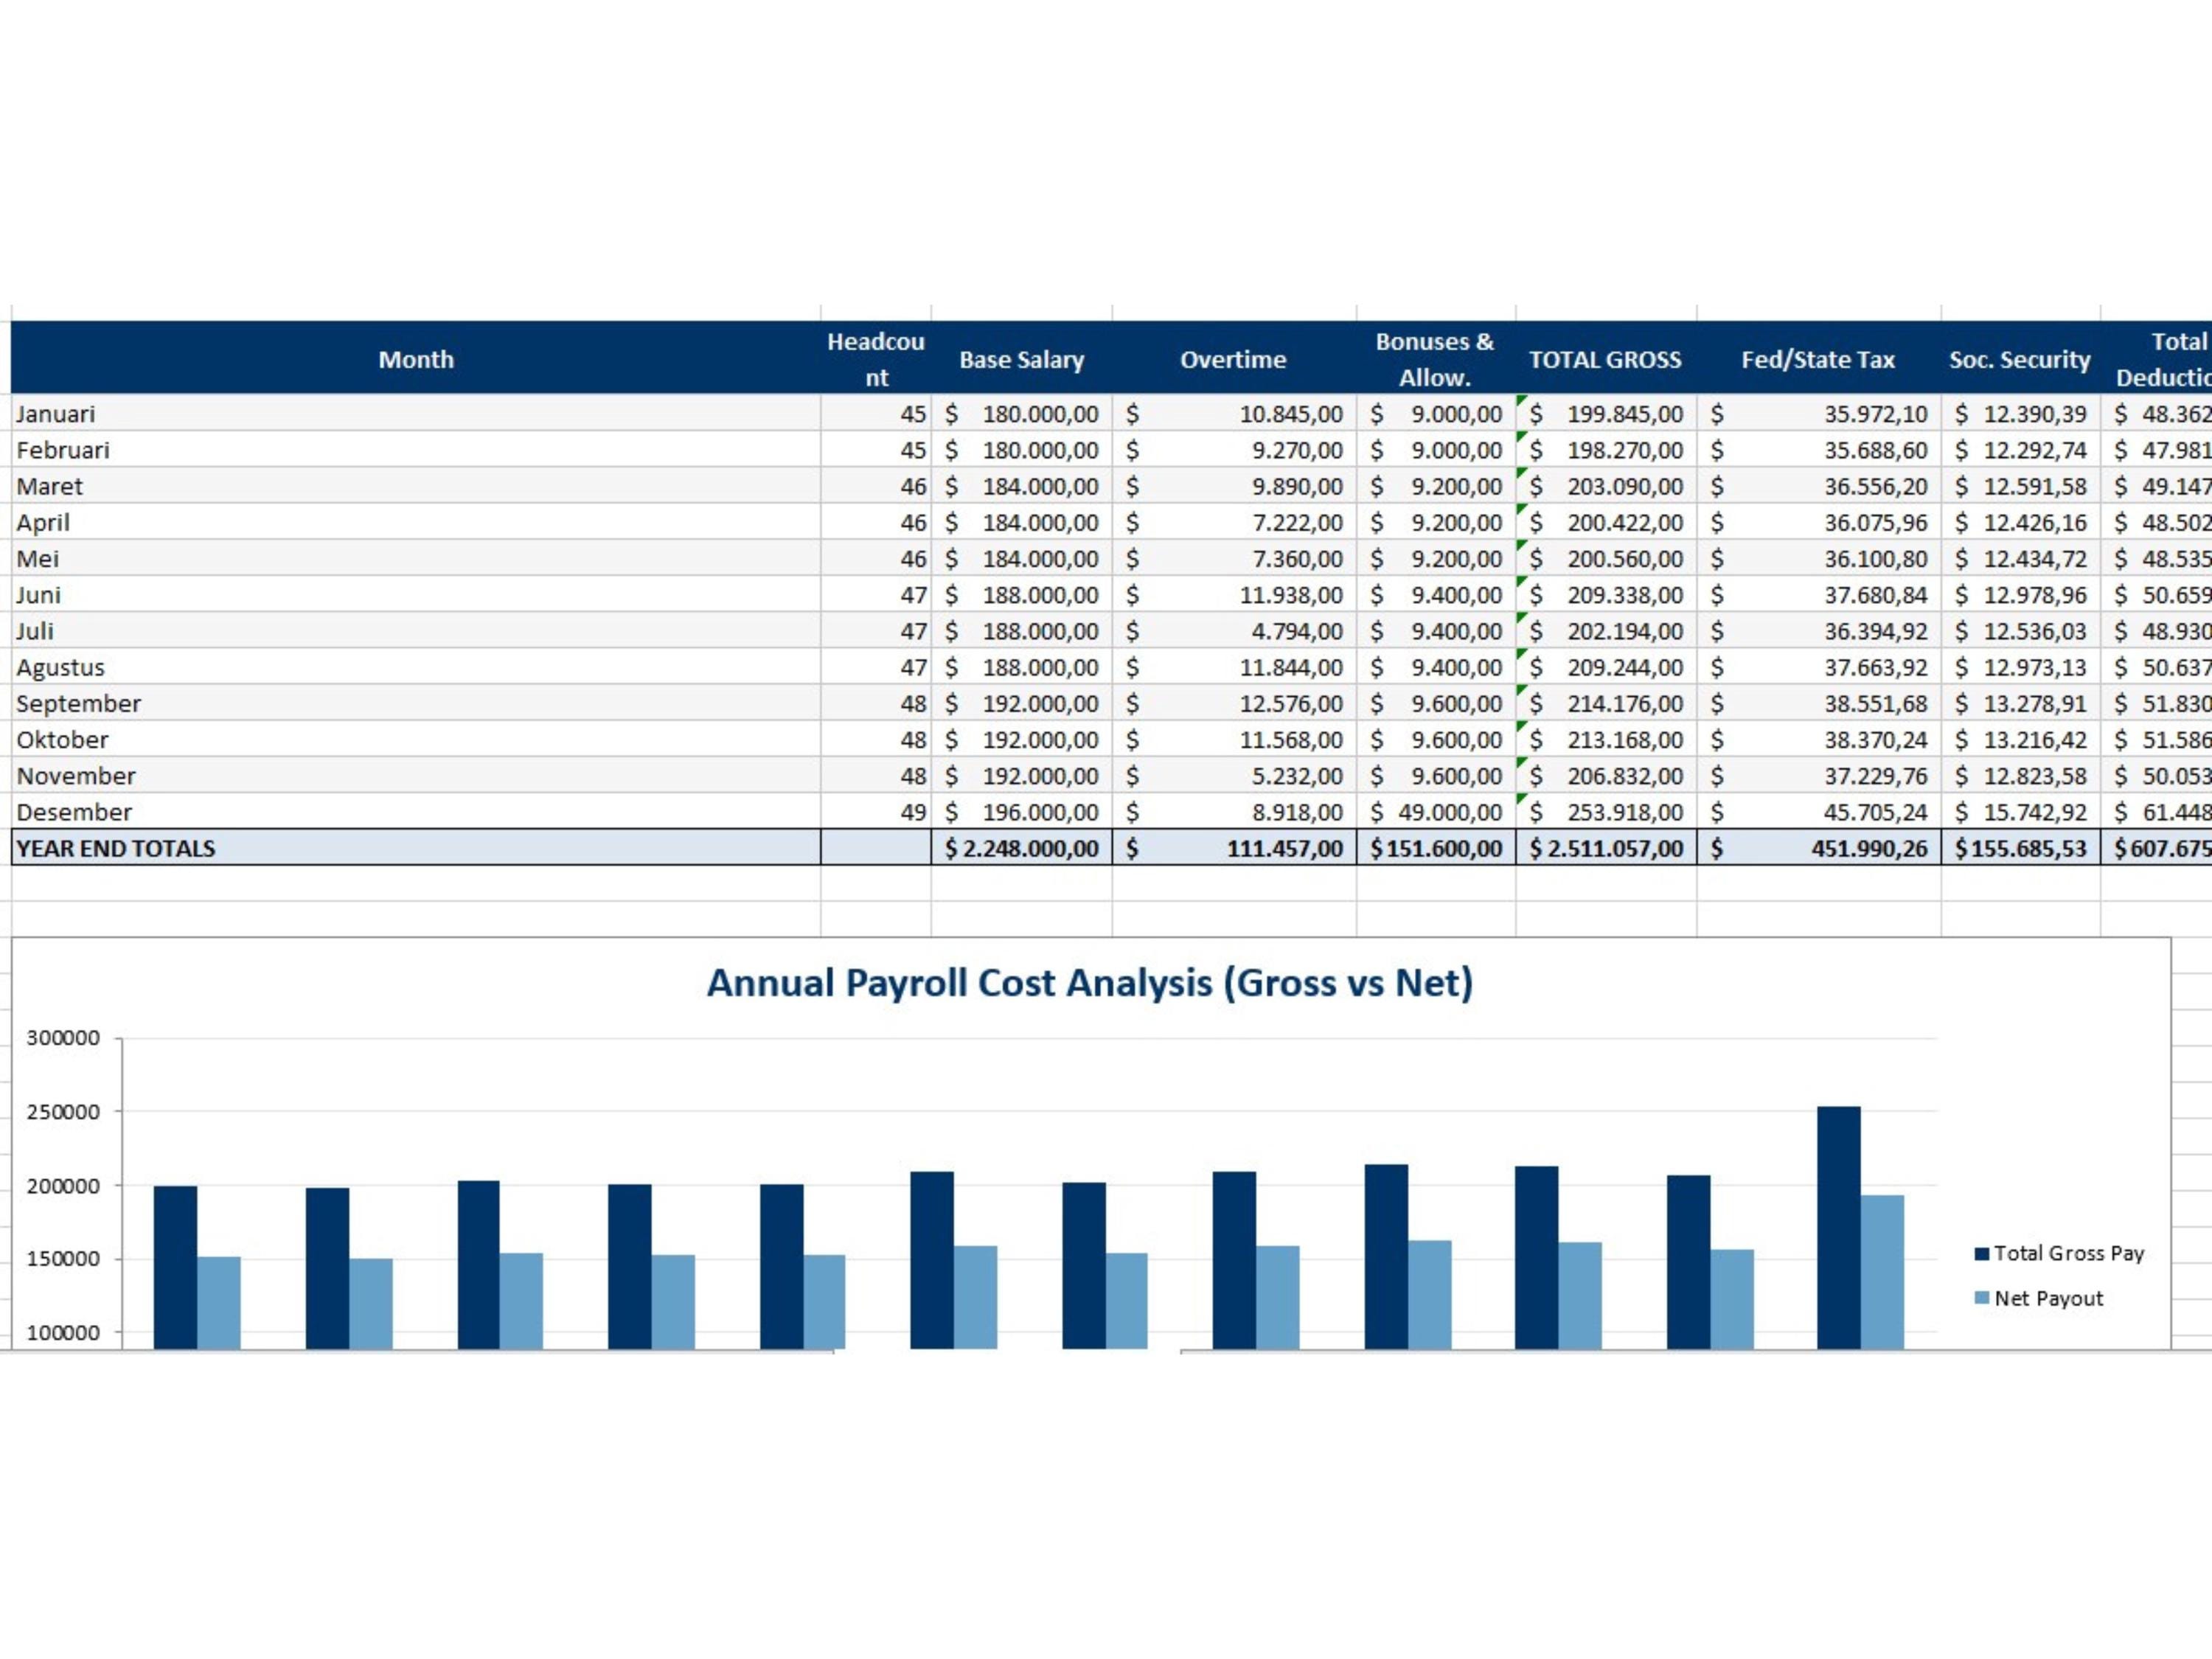
Task: Click Januari overtime 10.845,00 cell
Action: [x=1234, y=414]
